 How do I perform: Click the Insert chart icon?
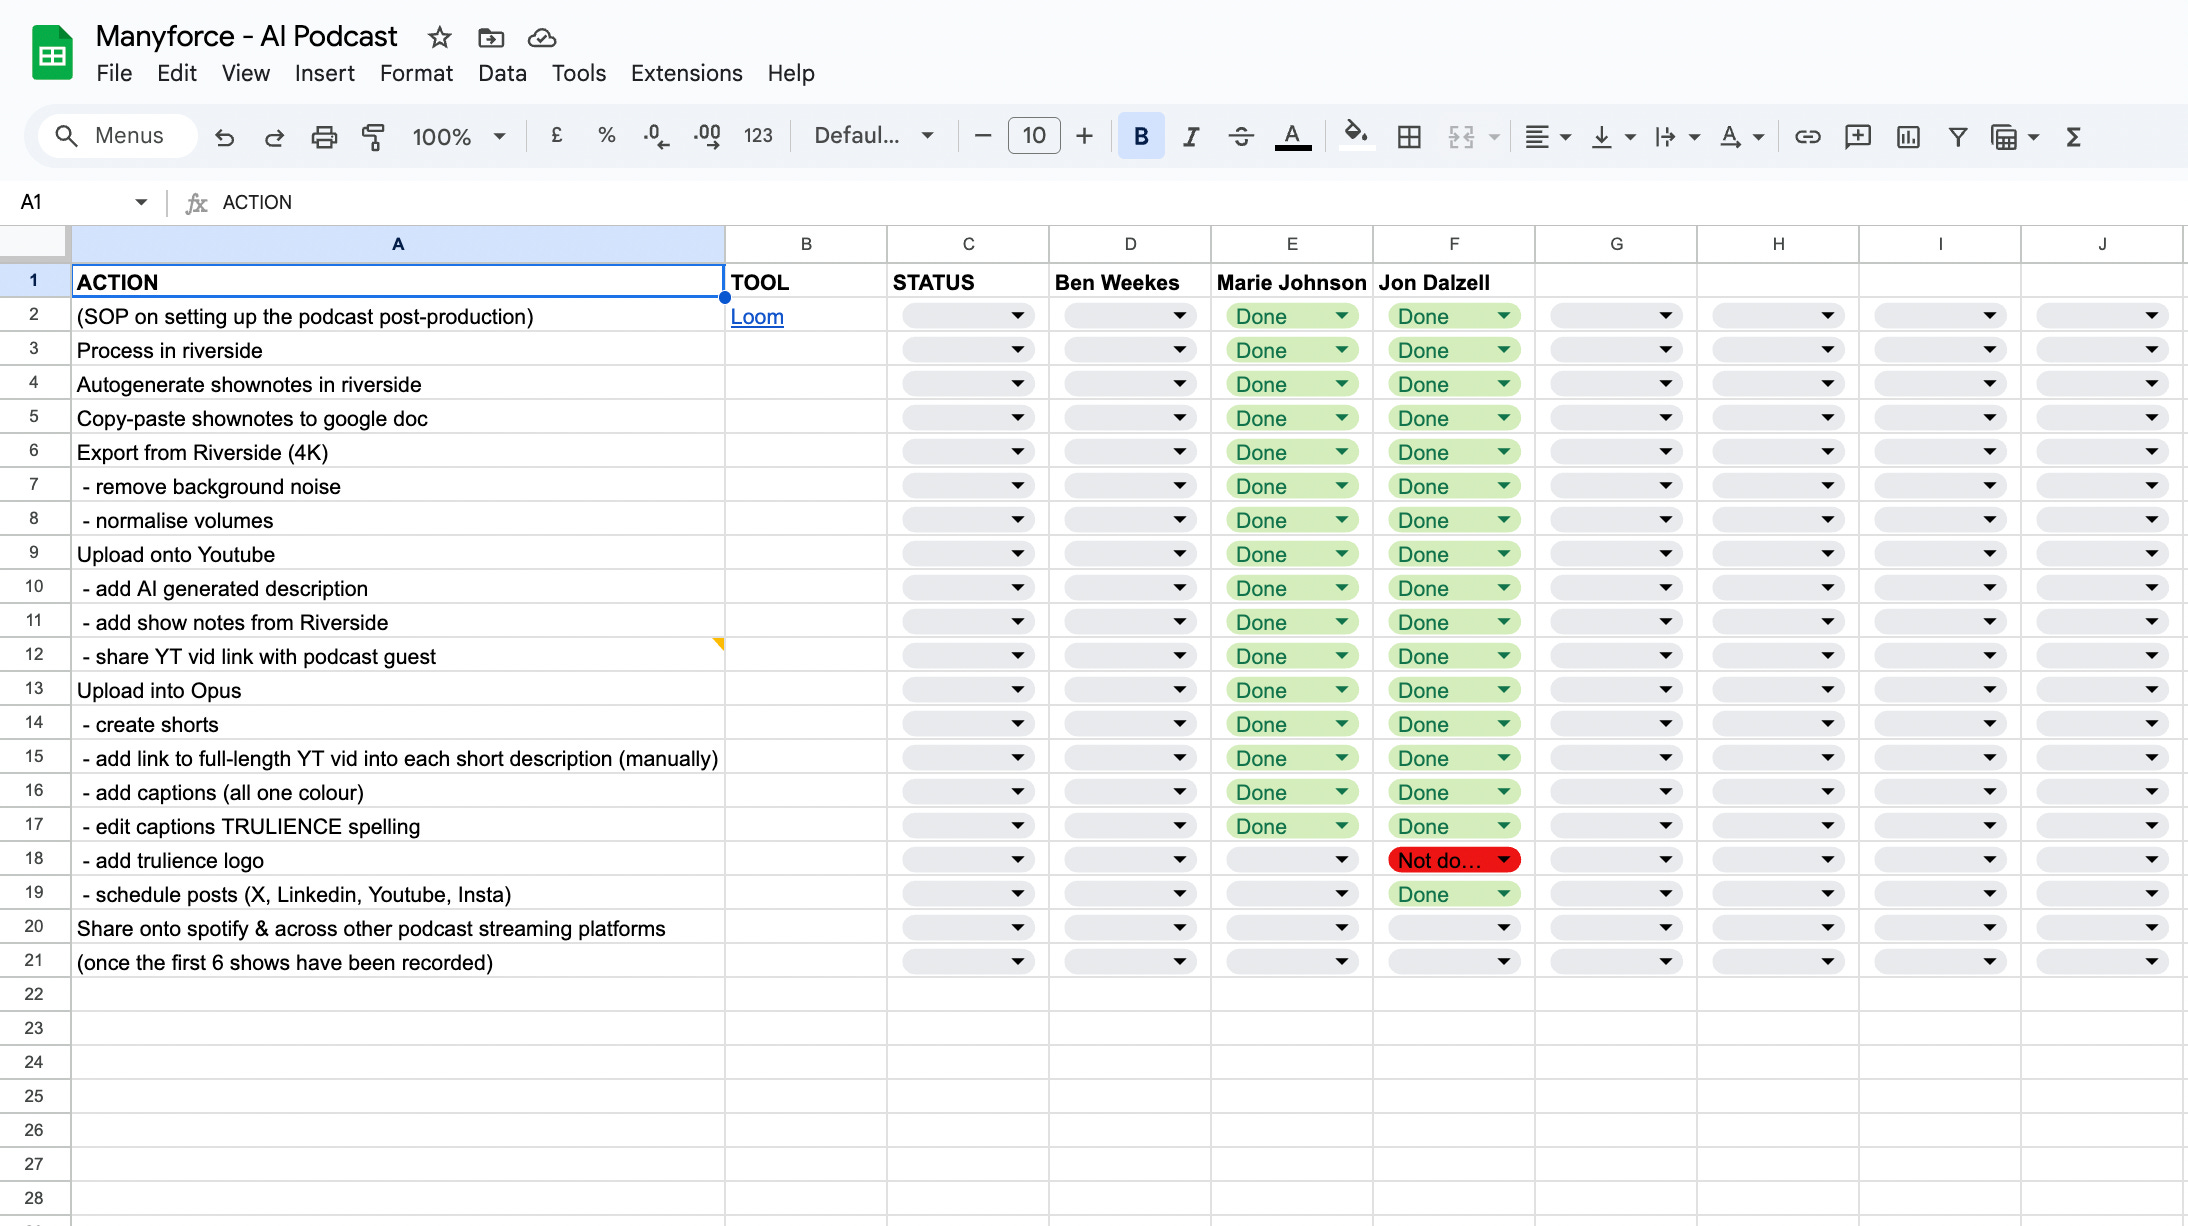tap(1908, 137)
